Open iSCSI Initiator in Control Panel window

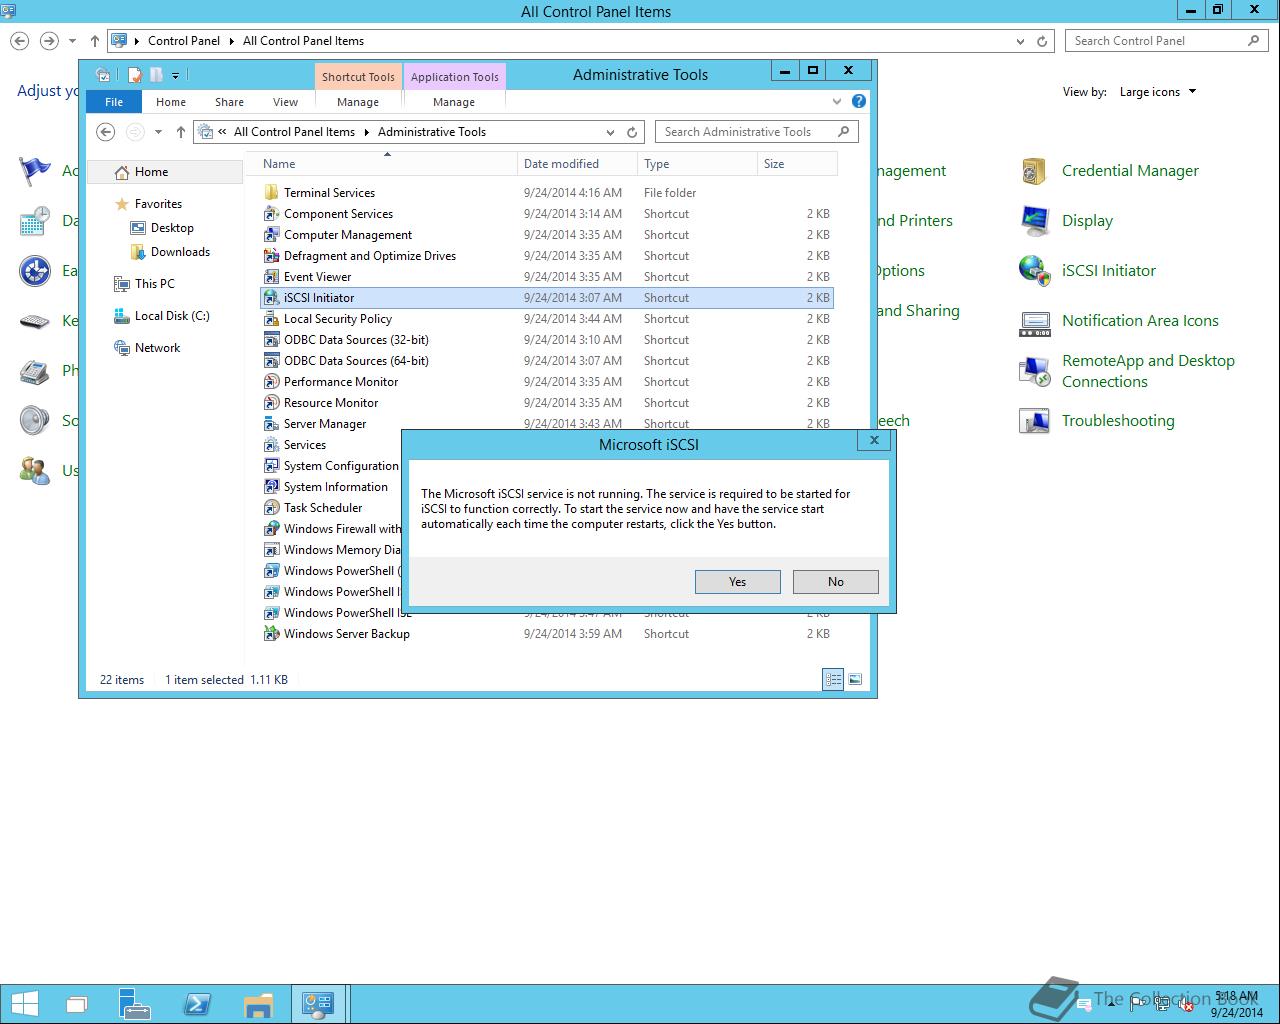tap(1108, 271)
